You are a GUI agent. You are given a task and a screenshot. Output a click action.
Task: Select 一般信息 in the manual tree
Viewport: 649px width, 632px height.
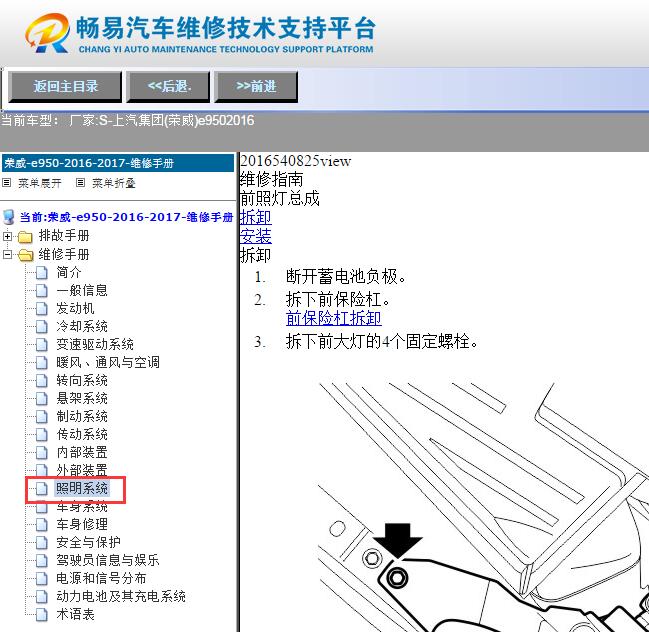[x=82, y=290]
